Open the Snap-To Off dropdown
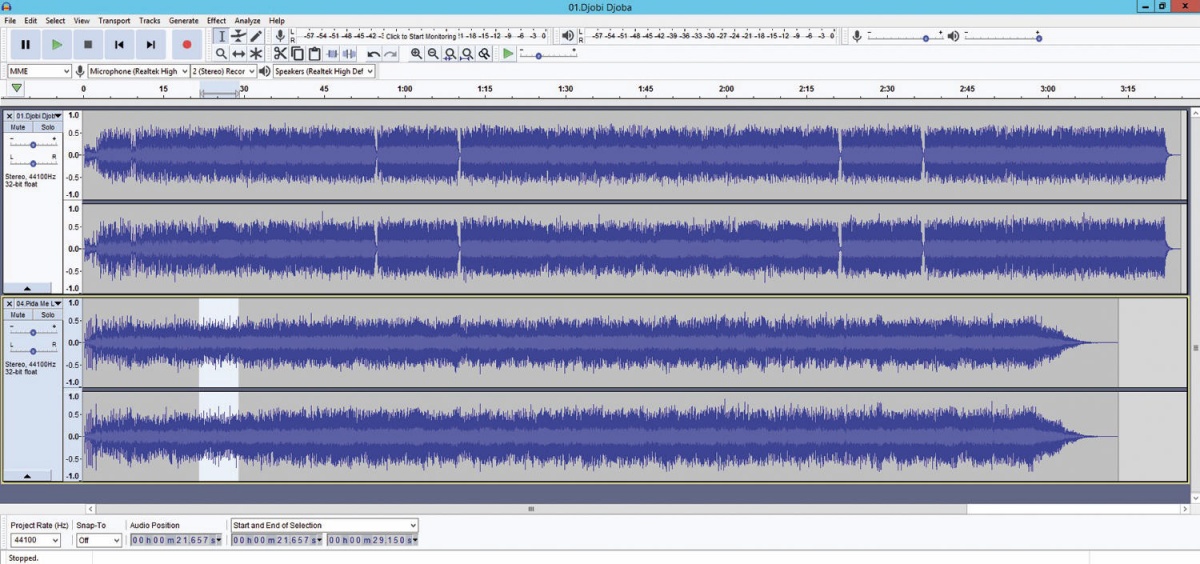Screen dimensions: 1200x564 point(99,540)
